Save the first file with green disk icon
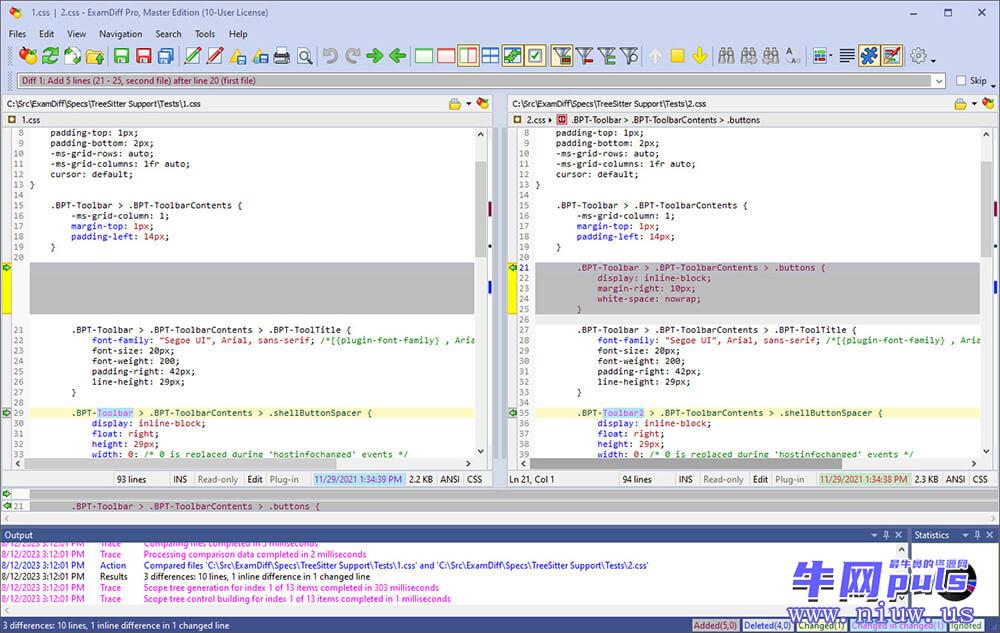Image resolution: width=1000 pixels, height=633 pixels. coord(121,56)
